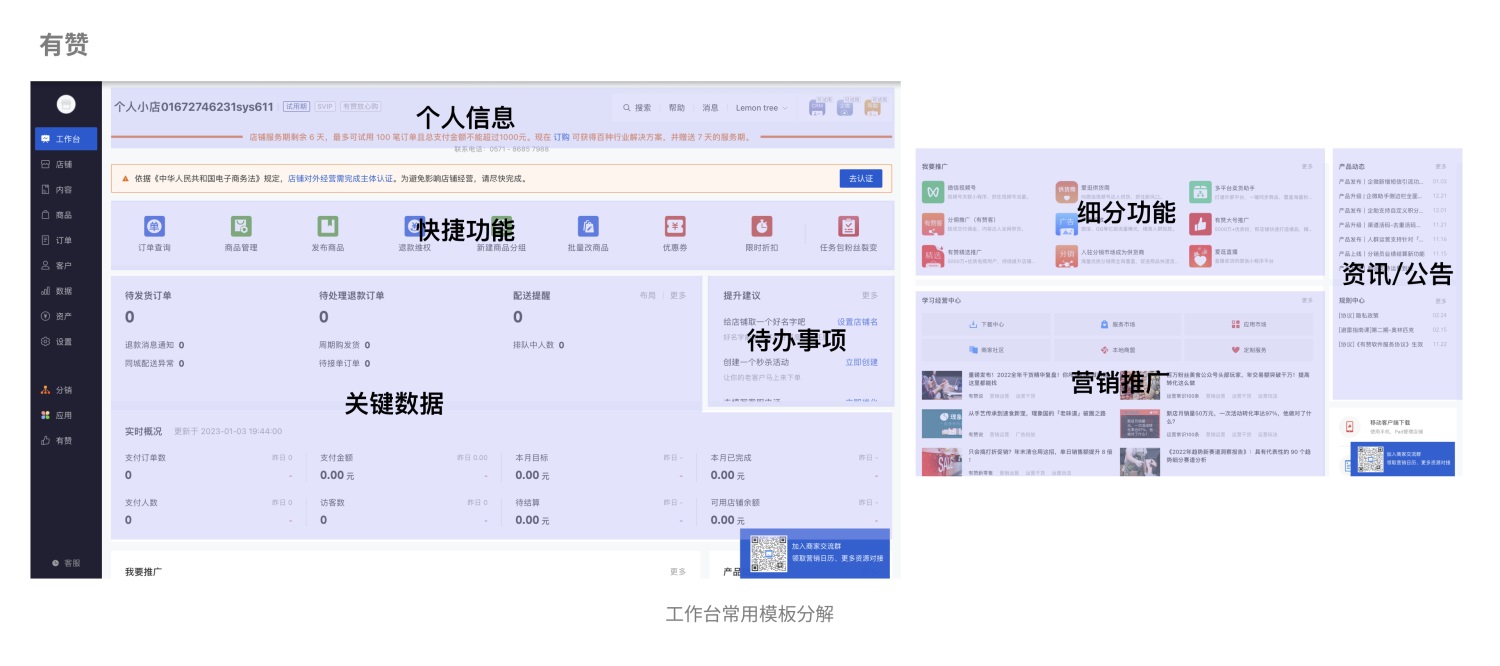Click the shop avatar logo in the sidebar

[66, 104]
